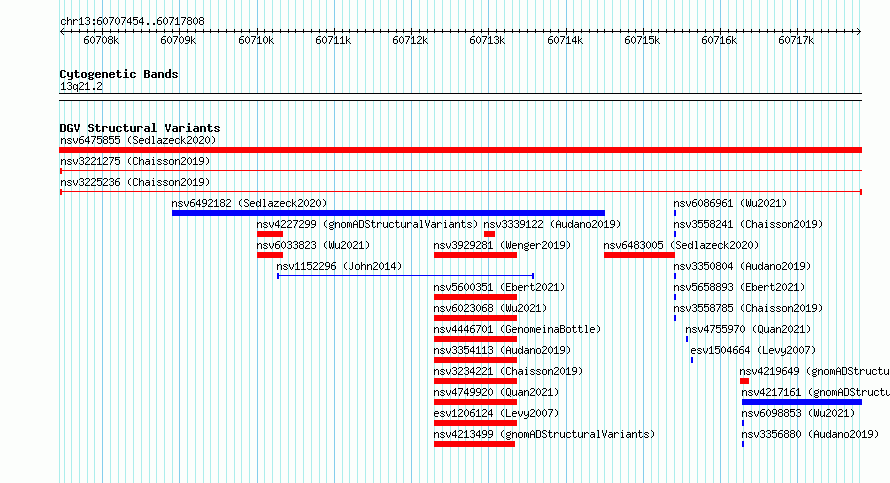Viewport: 890px width, 483px height.
Task: Open the nsv3350804 (Audano2019) label
Action: (742, 266)
